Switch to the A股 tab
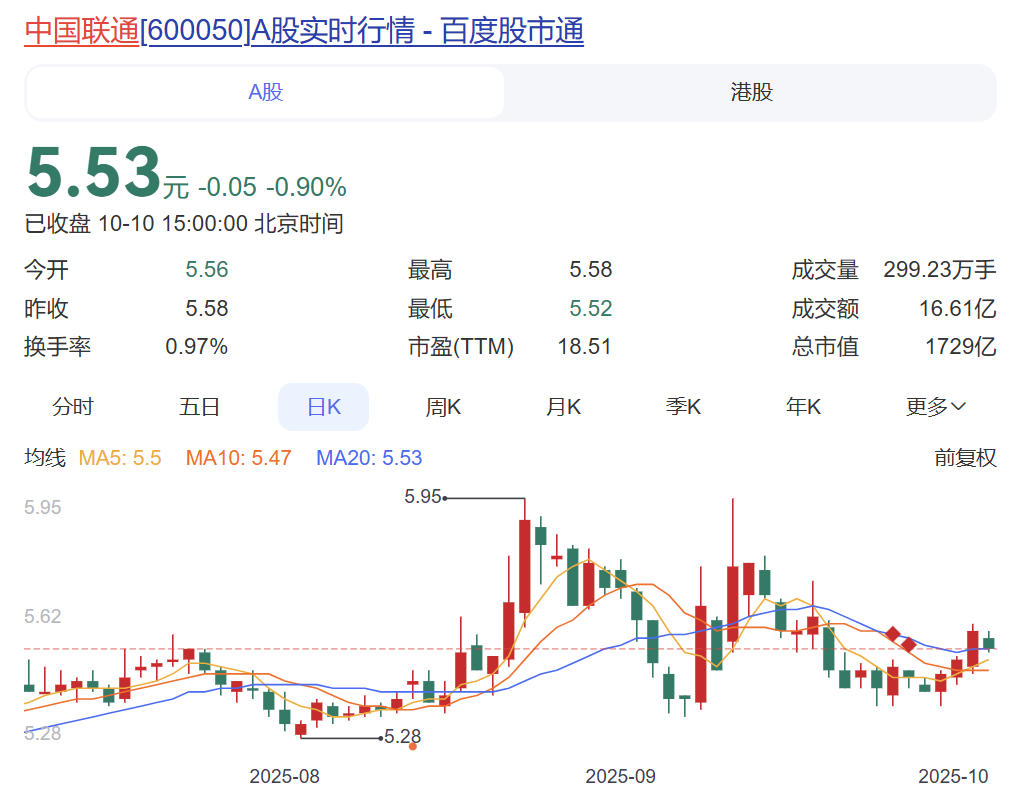This screenshot has width=1016, height=806. point(266,93)
